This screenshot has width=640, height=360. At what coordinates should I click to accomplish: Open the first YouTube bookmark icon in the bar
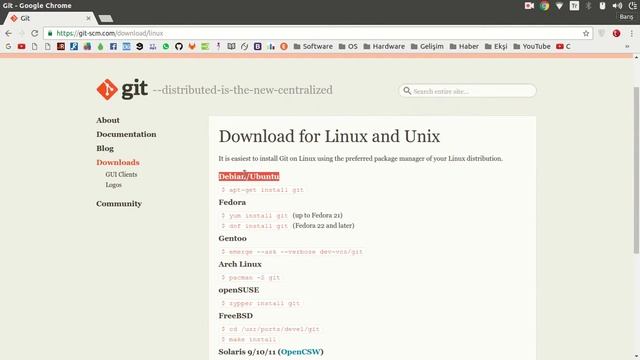(21, 47)
